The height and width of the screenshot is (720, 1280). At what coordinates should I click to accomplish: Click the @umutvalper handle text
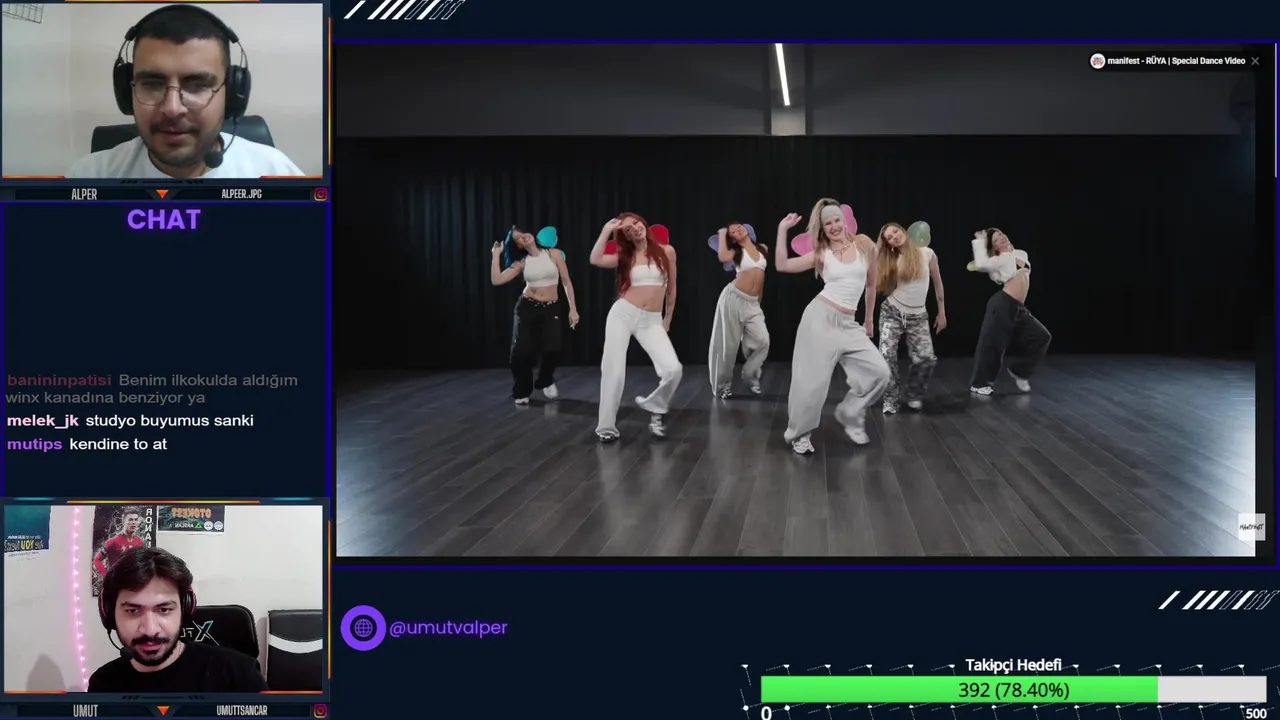[x=448, y=628]
